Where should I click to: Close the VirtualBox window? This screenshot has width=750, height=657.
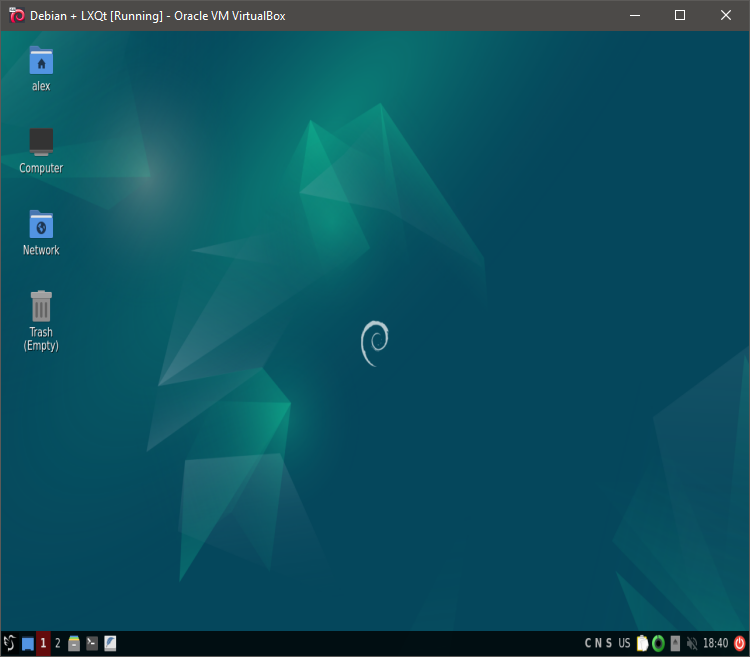click(x=726, y=15)
